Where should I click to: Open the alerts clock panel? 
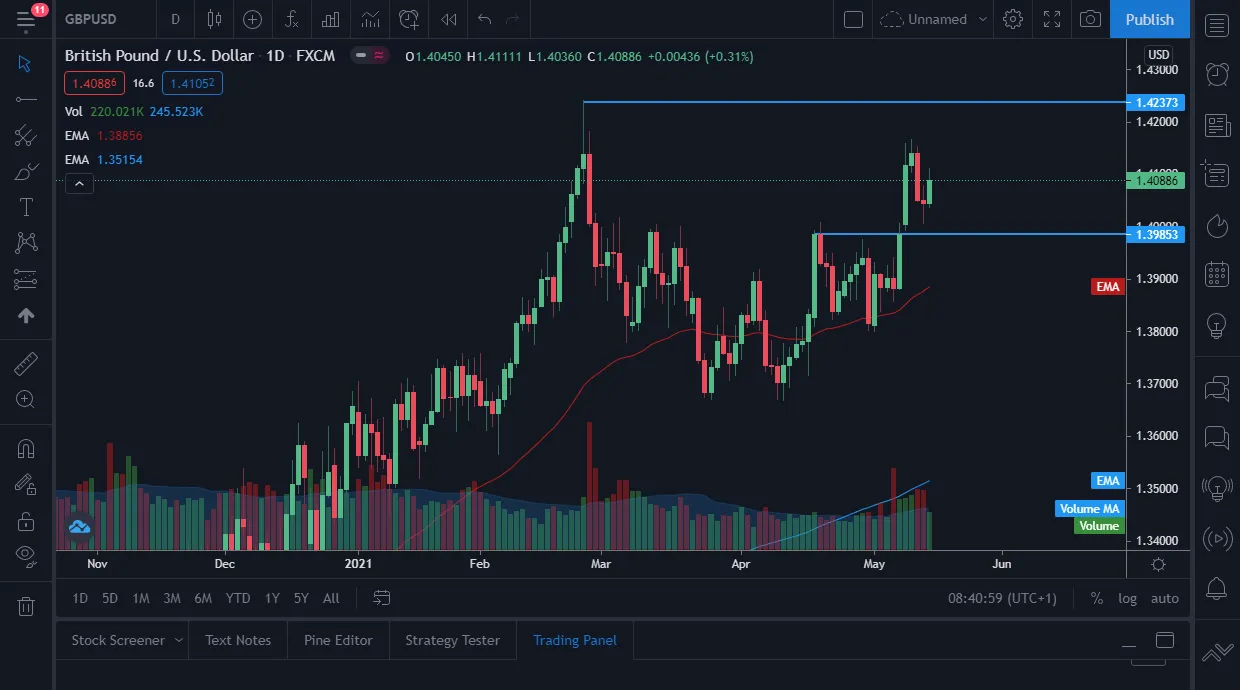coord(1217,74)
